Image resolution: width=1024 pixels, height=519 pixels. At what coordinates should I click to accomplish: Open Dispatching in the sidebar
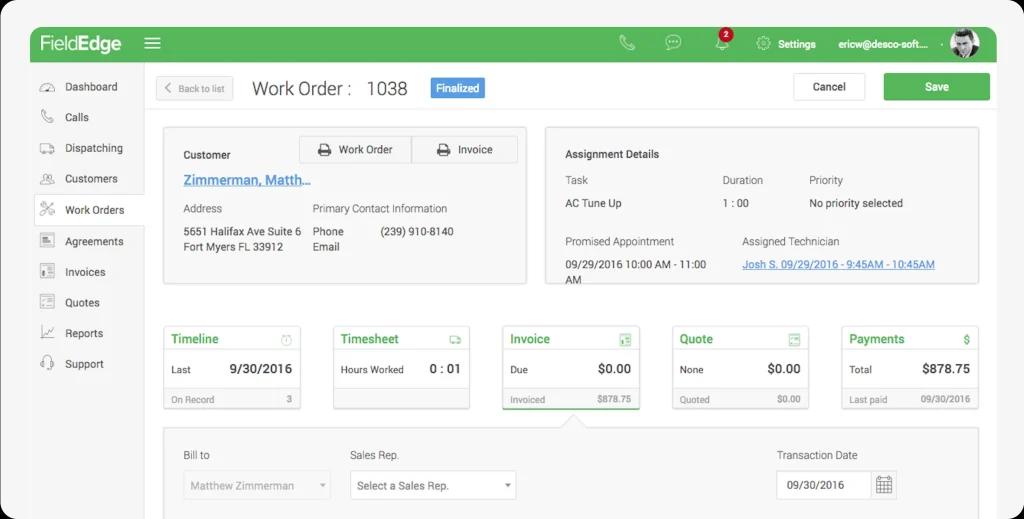click(93, 148)
